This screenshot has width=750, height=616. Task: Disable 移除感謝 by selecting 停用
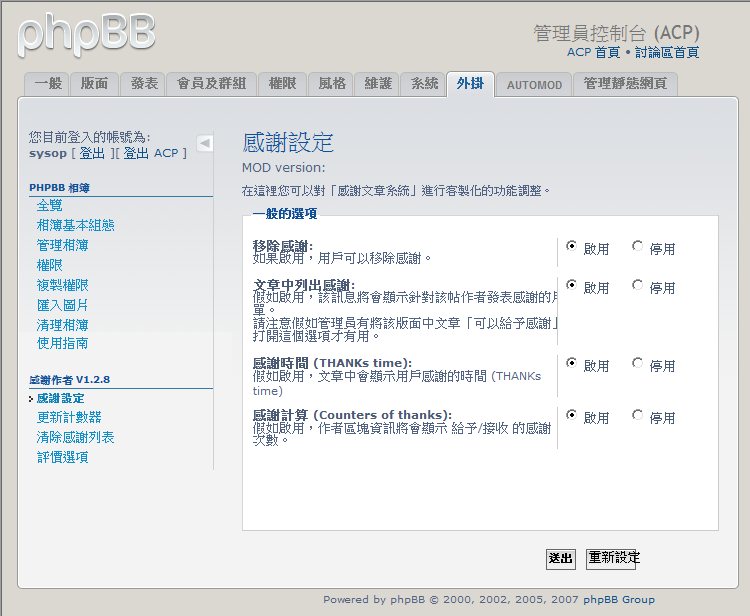pos(638,246)
